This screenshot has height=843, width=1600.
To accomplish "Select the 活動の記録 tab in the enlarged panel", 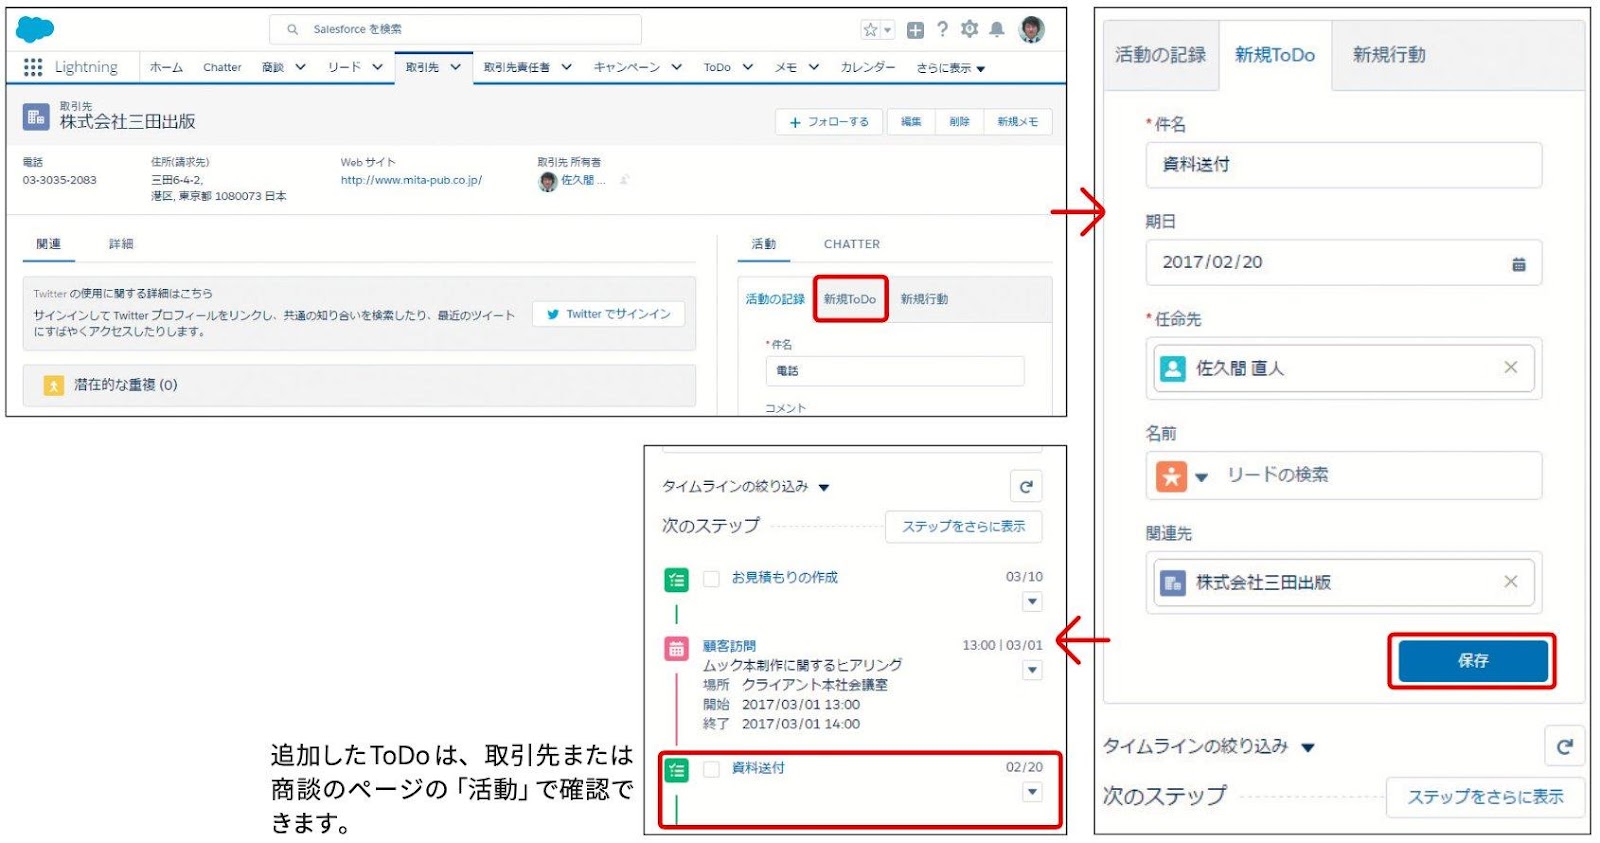I will 1160,55.
